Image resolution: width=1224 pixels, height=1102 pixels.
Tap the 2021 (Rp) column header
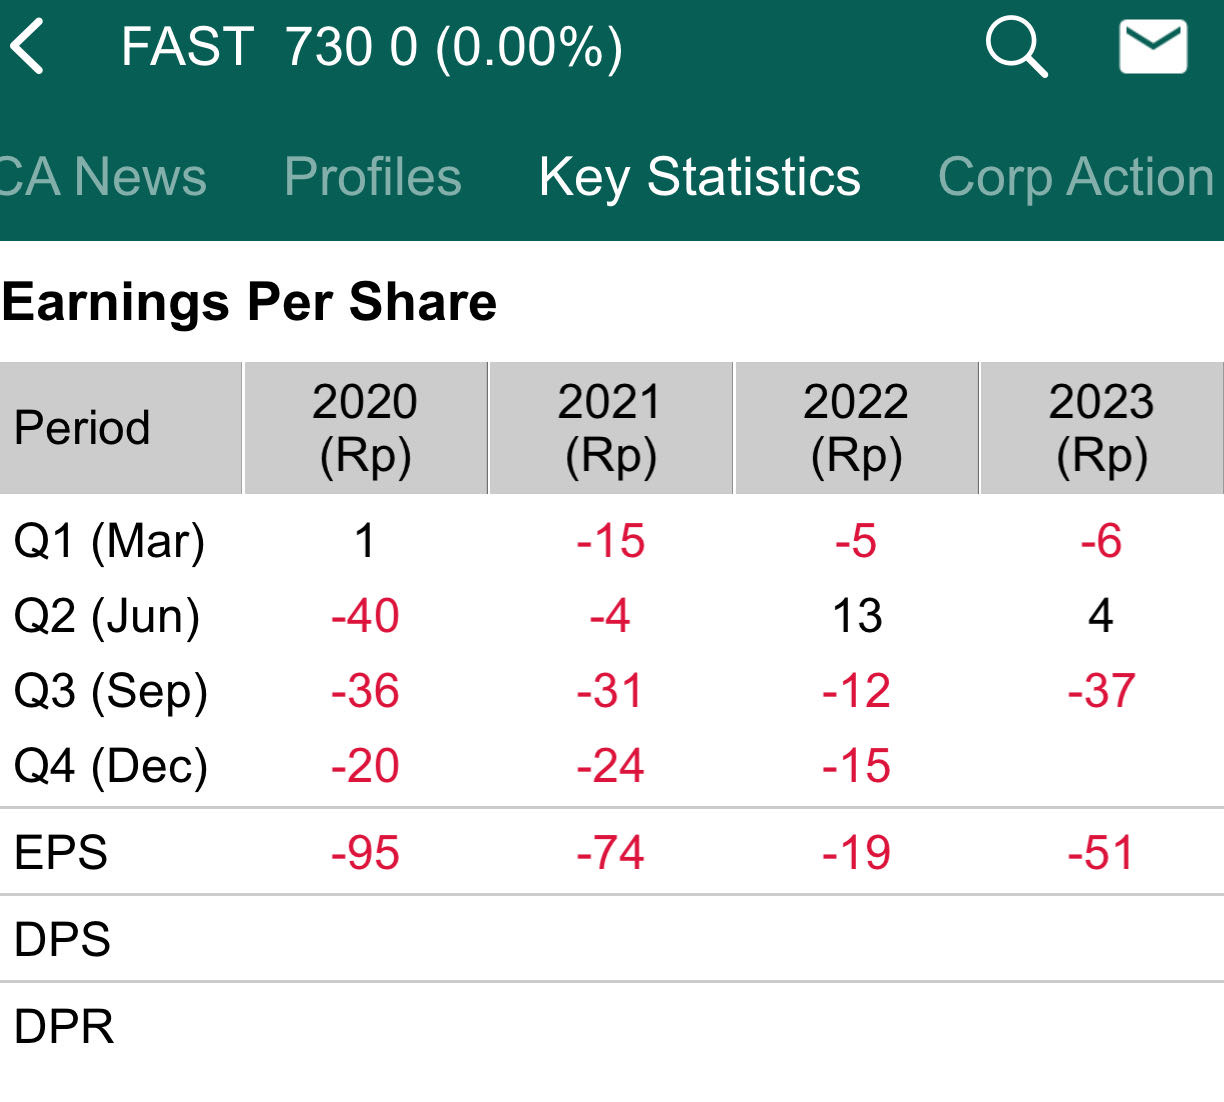tap(610, 428)
